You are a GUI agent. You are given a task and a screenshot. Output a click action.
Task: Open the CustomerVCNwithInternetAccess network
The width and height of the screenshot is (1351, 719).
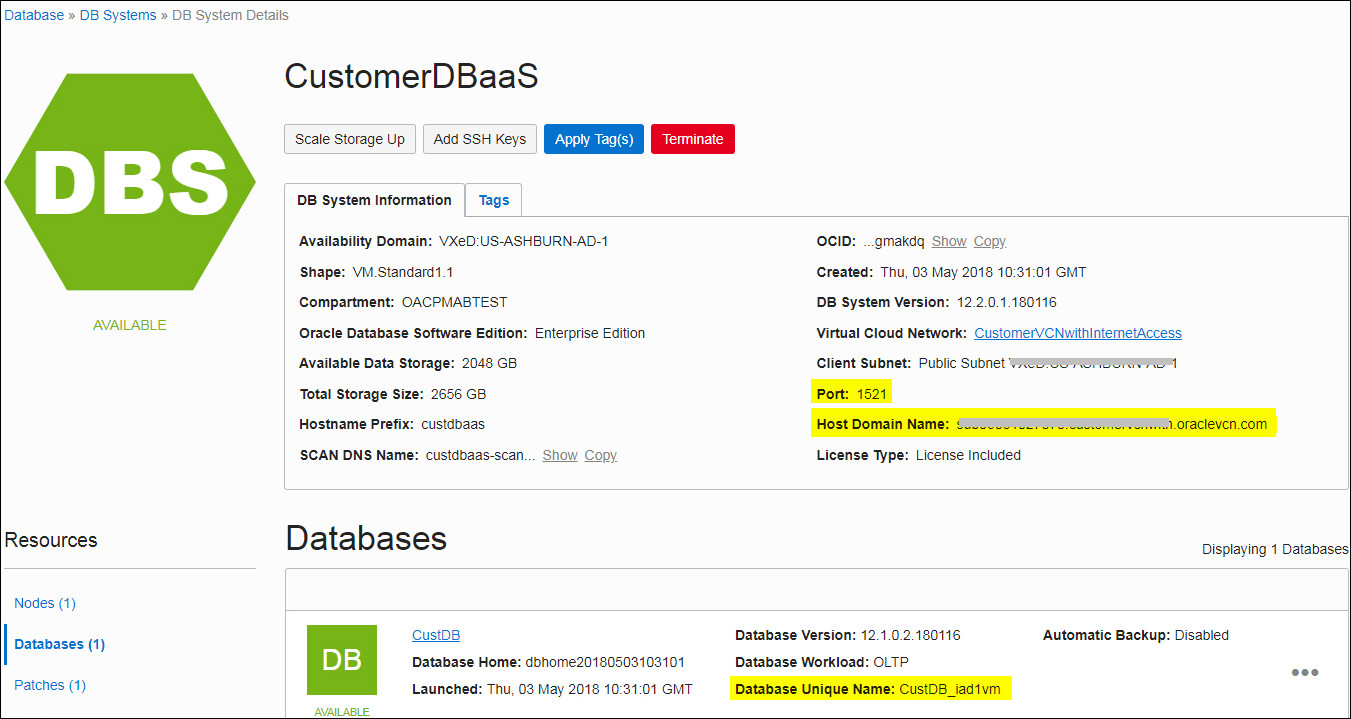click(x=1078, y=333)
